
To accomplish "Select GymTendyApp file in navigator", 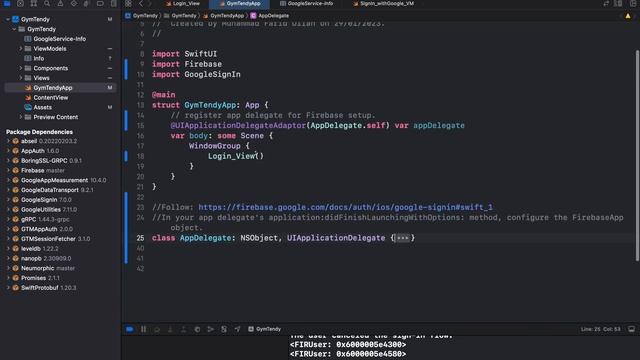I will (60, 88).
